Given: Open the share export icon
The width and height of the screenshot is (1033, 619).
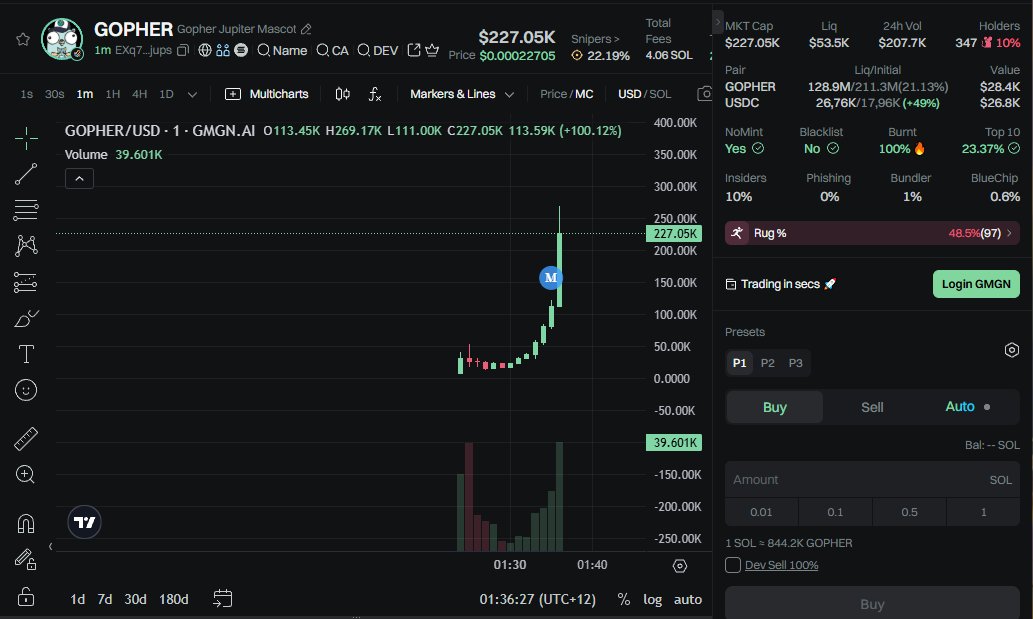Looking at the screenshot, I should [414, 50].
